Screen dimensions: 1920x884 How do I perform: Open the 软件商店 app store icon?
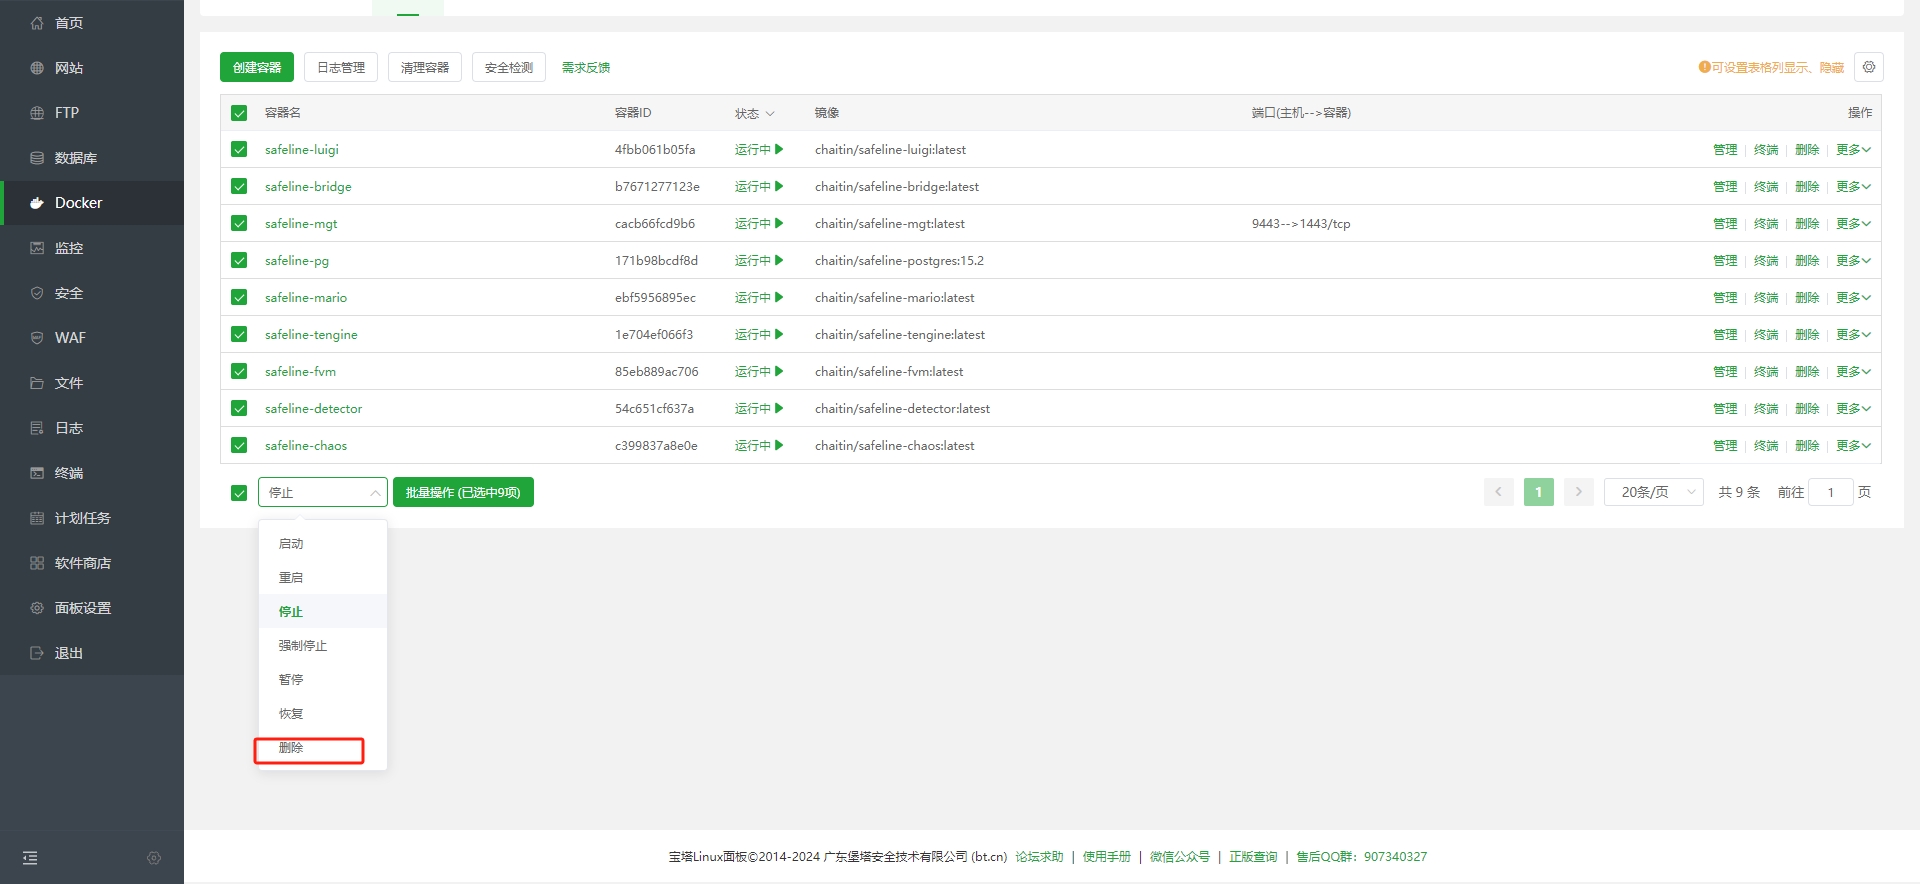coord(37,563)
